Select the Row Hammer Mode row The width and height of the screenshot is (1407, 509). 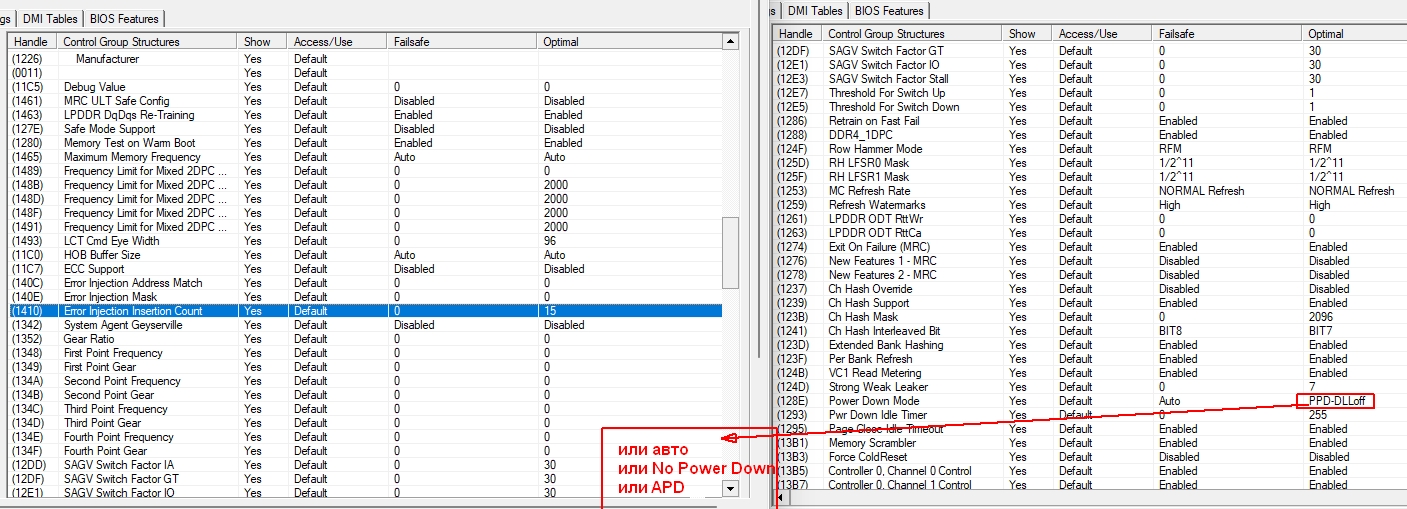click(x=1090, y=149)
